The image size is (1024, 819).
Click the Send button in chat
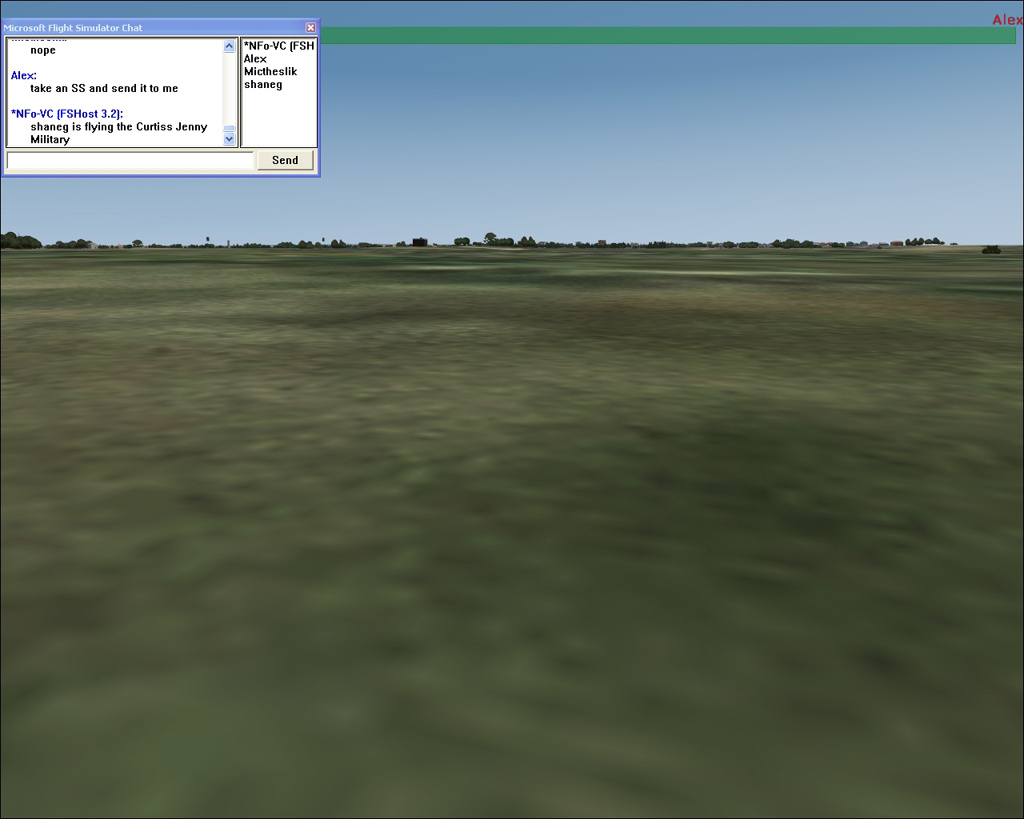pos(285,160)
